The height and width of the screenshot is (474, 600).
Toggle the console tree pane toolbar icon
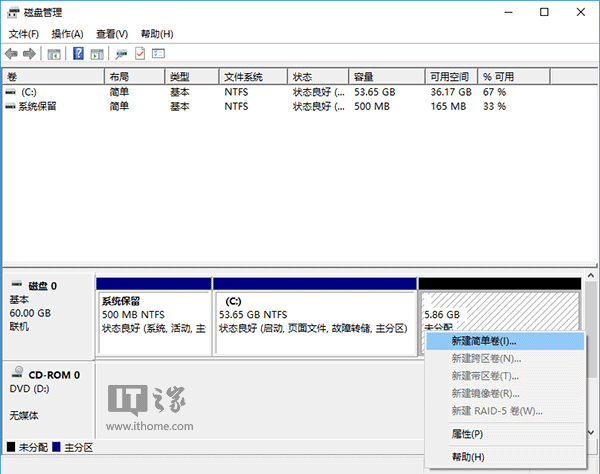(54, 54)
